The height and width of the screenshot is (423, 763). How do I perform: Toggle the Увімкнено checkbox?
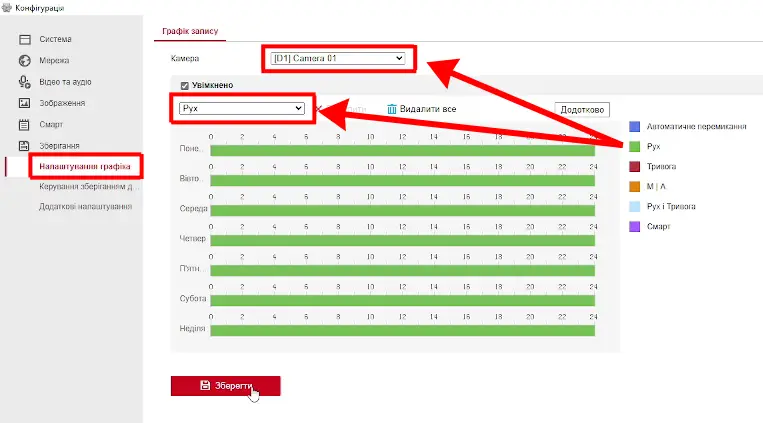(x=185, y=86)
